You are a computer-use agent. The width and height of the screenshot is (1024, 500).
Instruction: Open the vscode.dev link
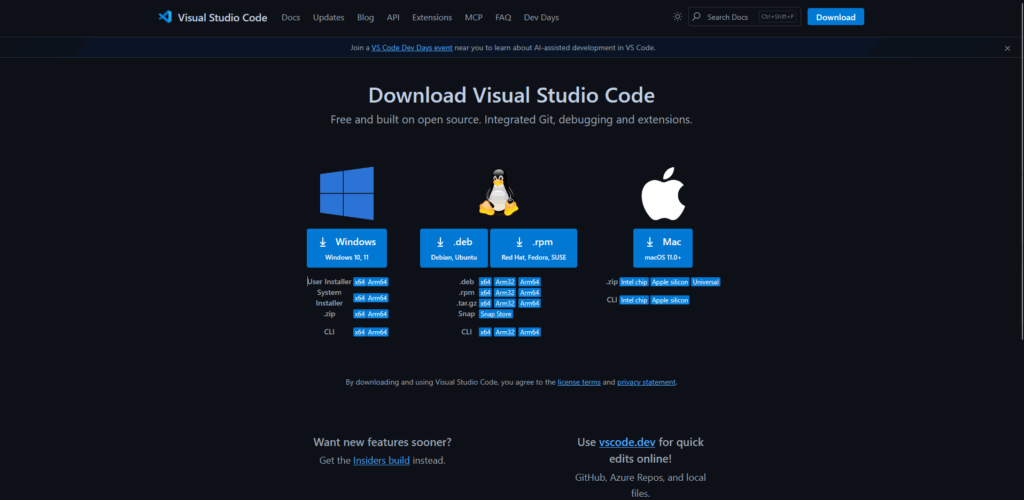tap(627, 443)
